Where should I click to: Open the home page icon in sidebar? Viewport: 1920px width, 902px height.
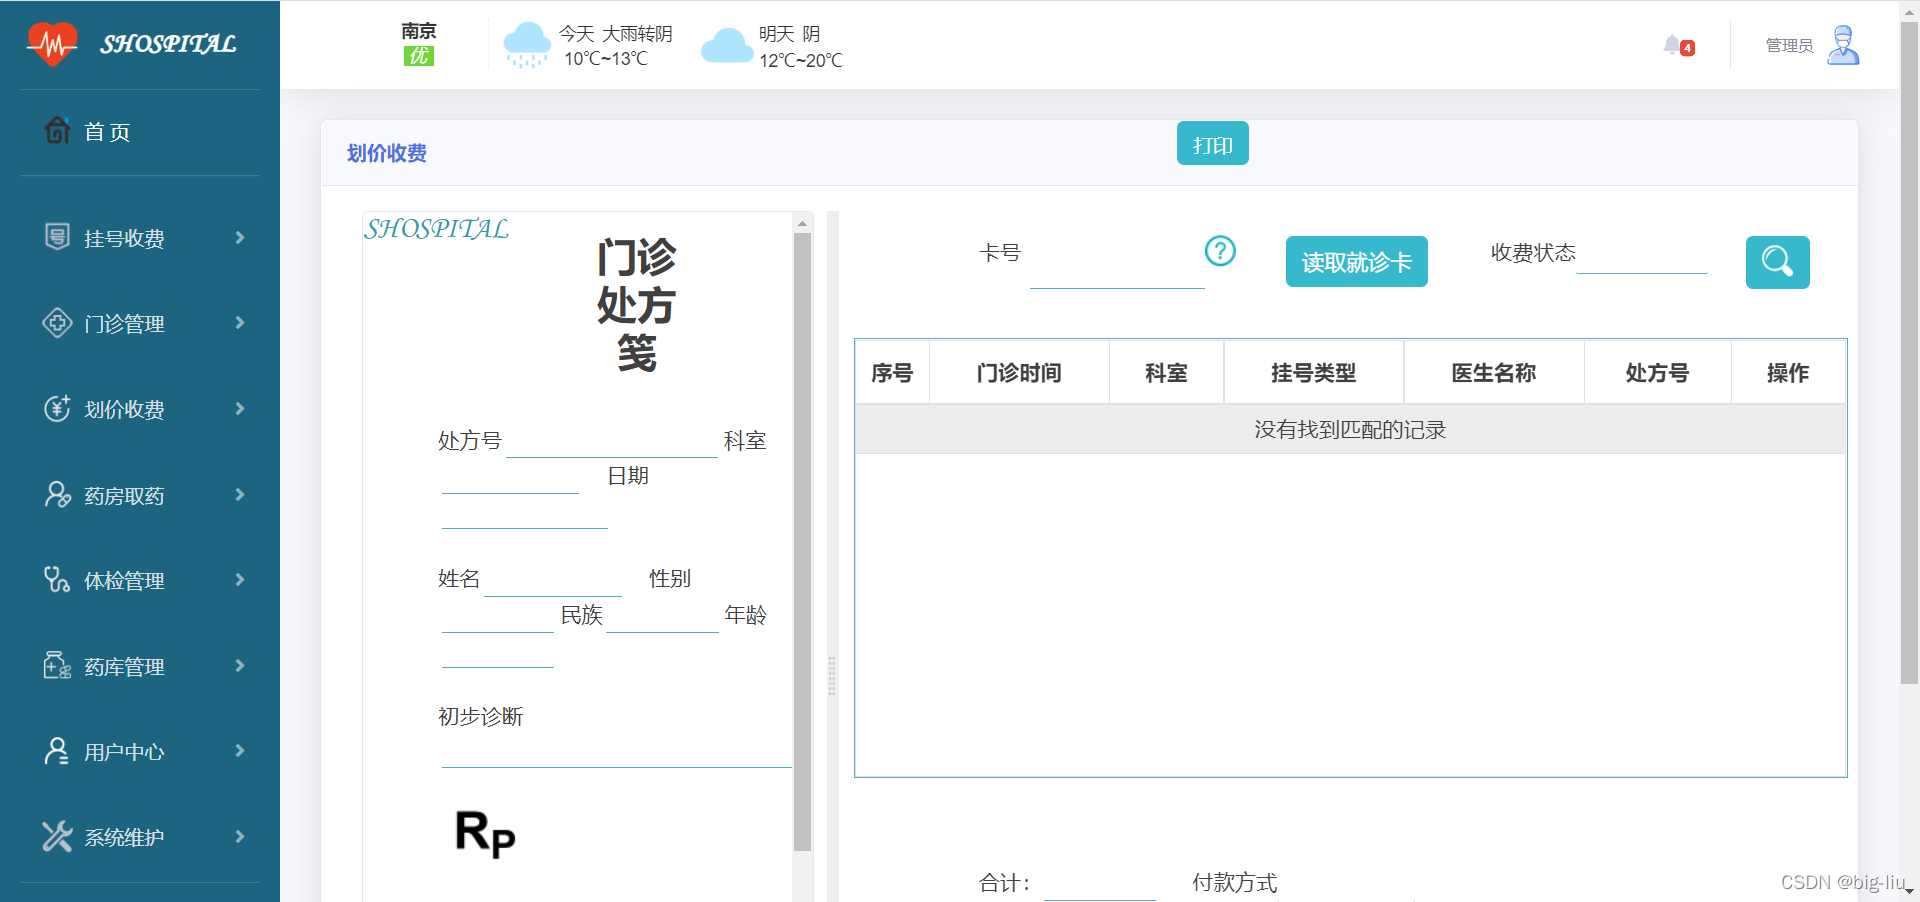(58, 130)
